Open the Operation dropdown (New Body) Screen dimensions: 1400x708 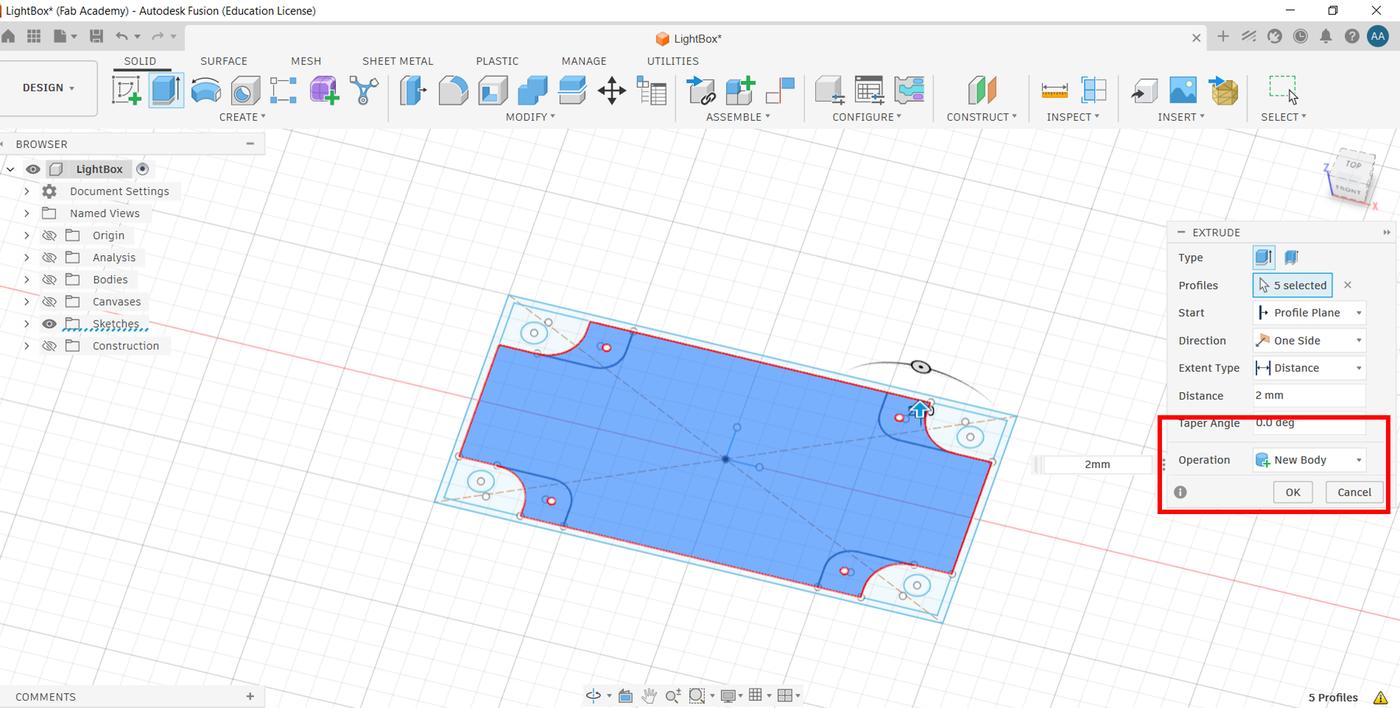[x=1309, y=460]
